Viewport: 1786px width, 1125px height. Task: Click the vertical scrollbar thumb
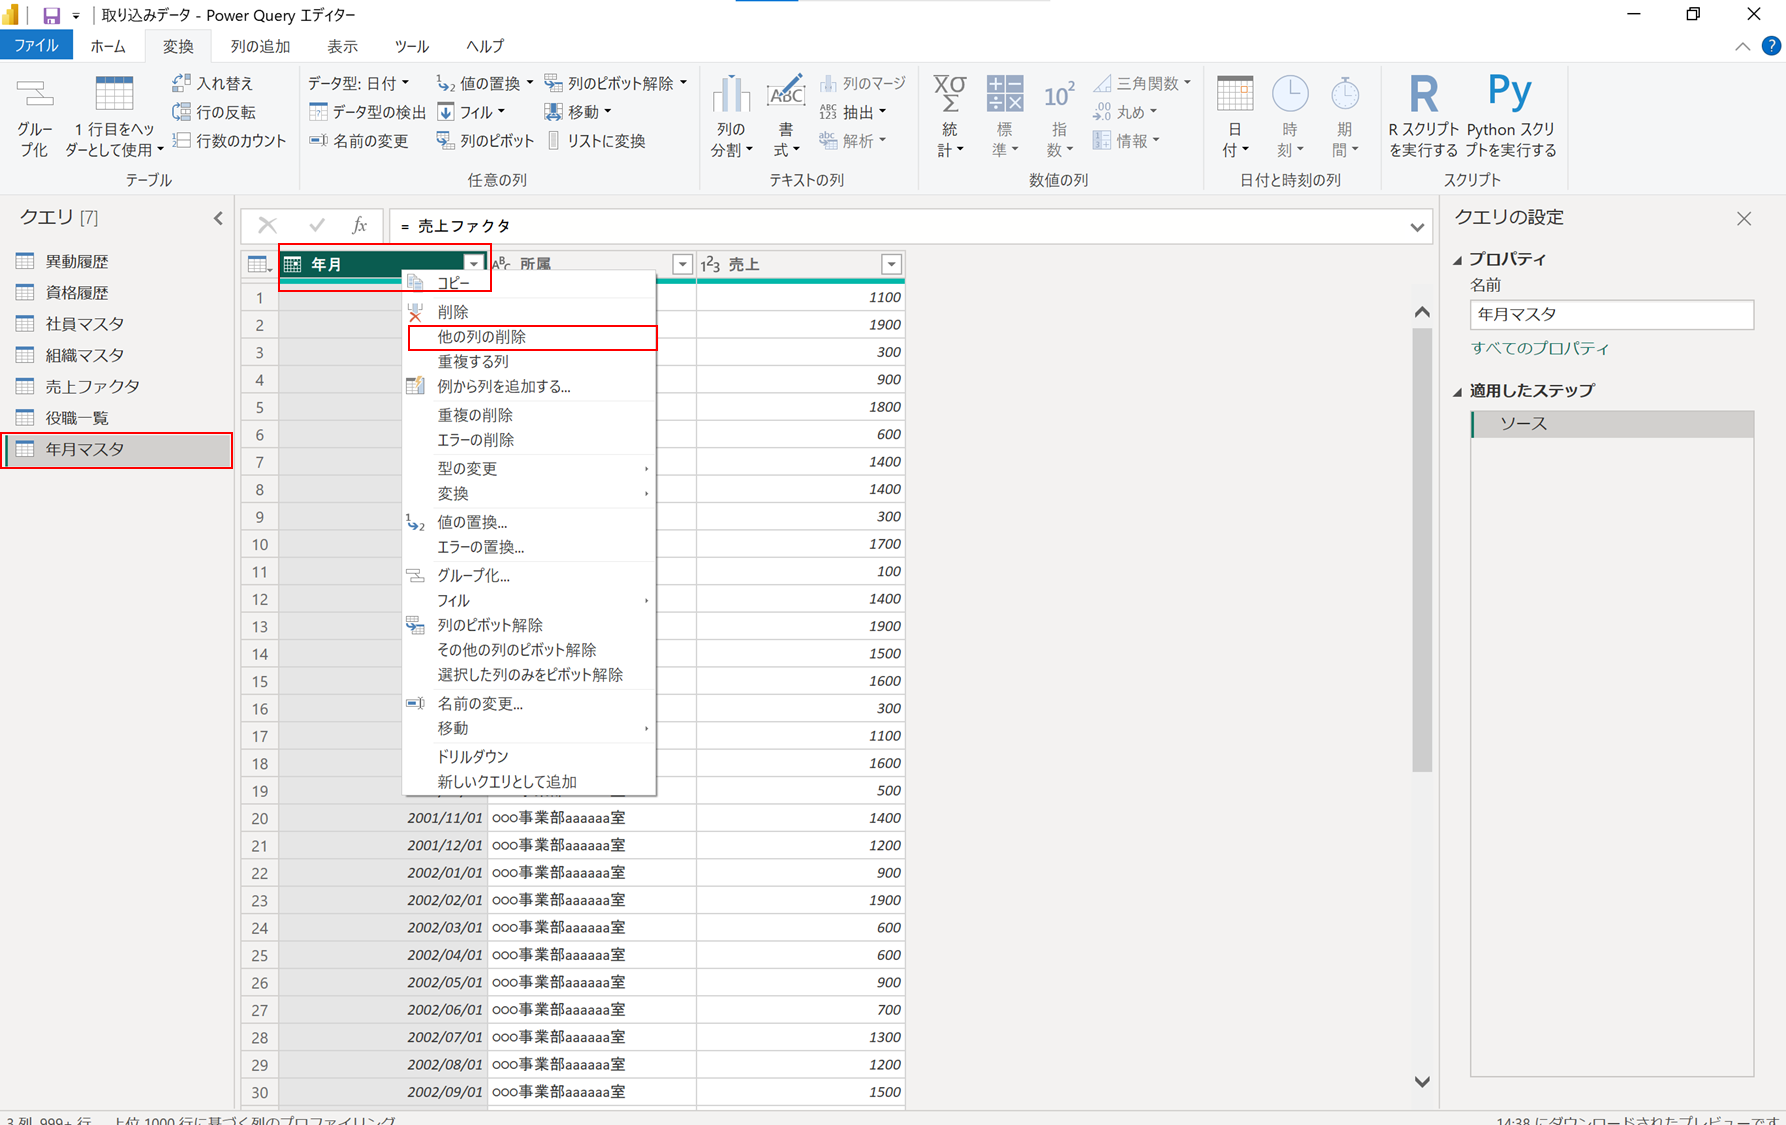(1422, 550)
